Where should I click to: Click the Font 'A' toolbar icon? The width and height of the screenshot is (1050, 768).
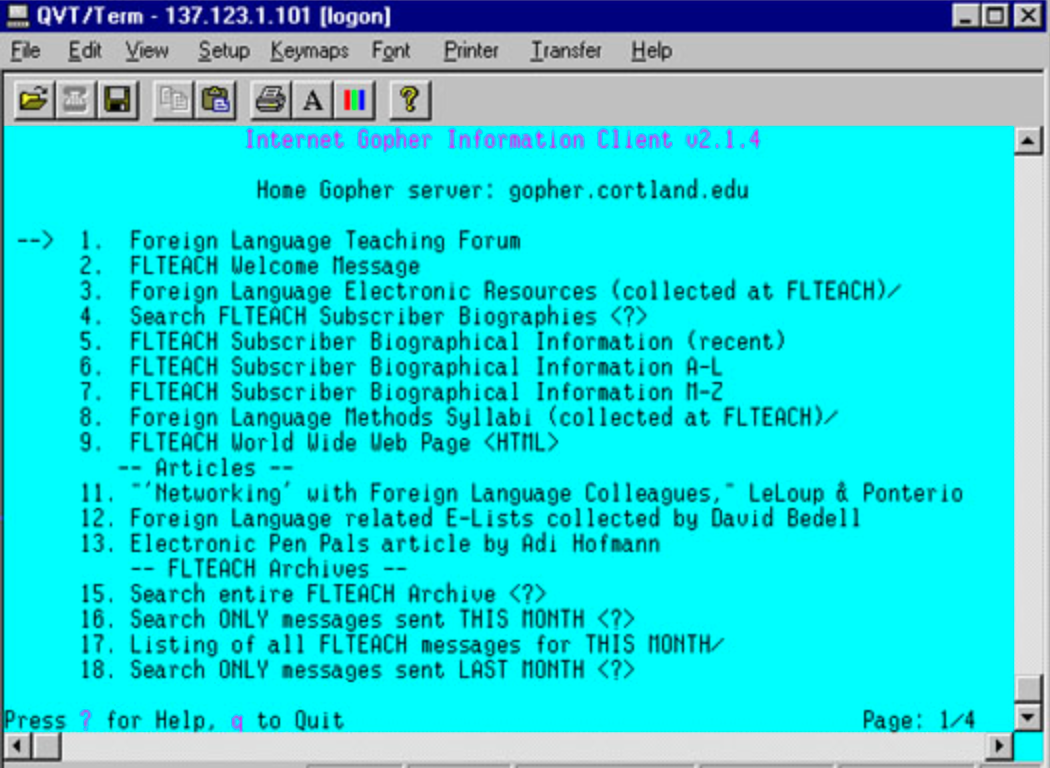tap(313, 100)
